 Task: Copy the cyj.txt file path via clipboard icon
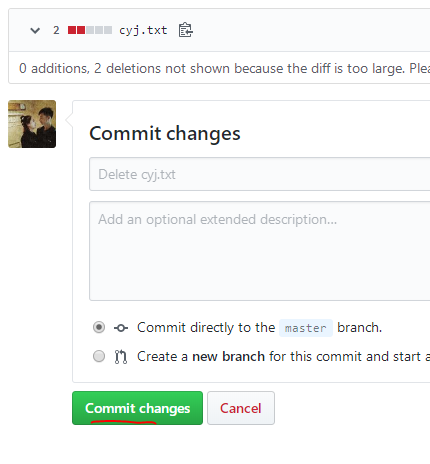coord(185,30)
